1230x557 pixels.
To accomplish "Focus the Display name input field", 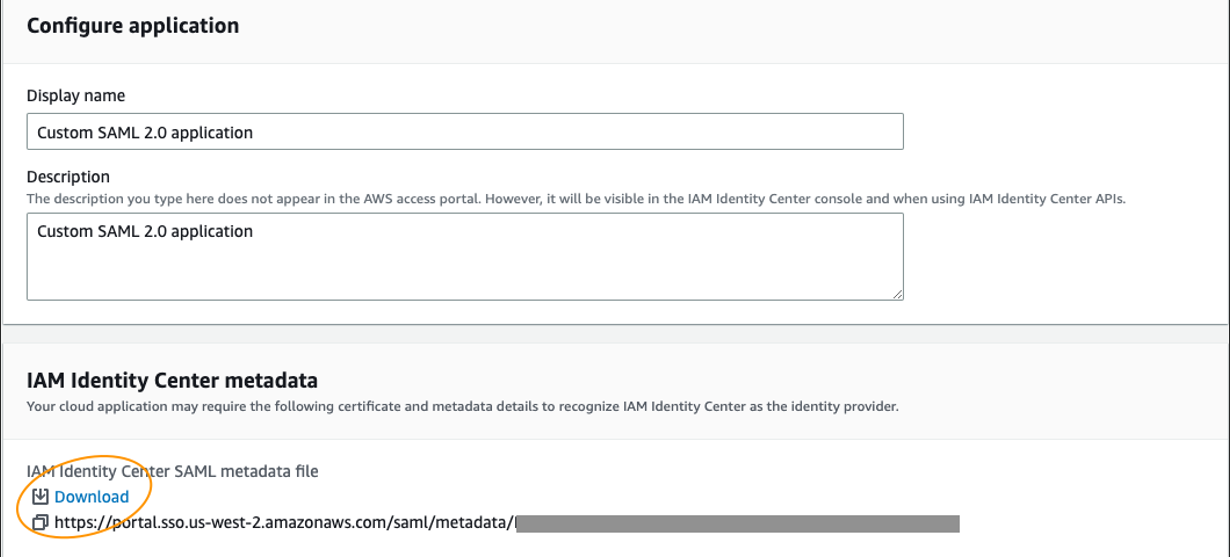I will point(465,132).
